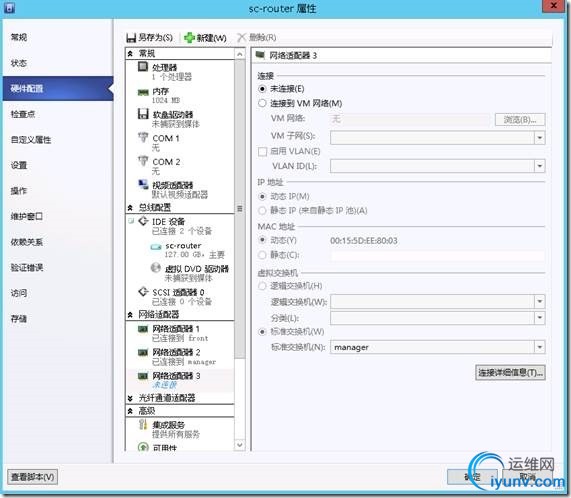The width and height of the screenshot is (571, 498).
Task: Open the Custom Properties (自定义属性) tab
Action: 58,140
